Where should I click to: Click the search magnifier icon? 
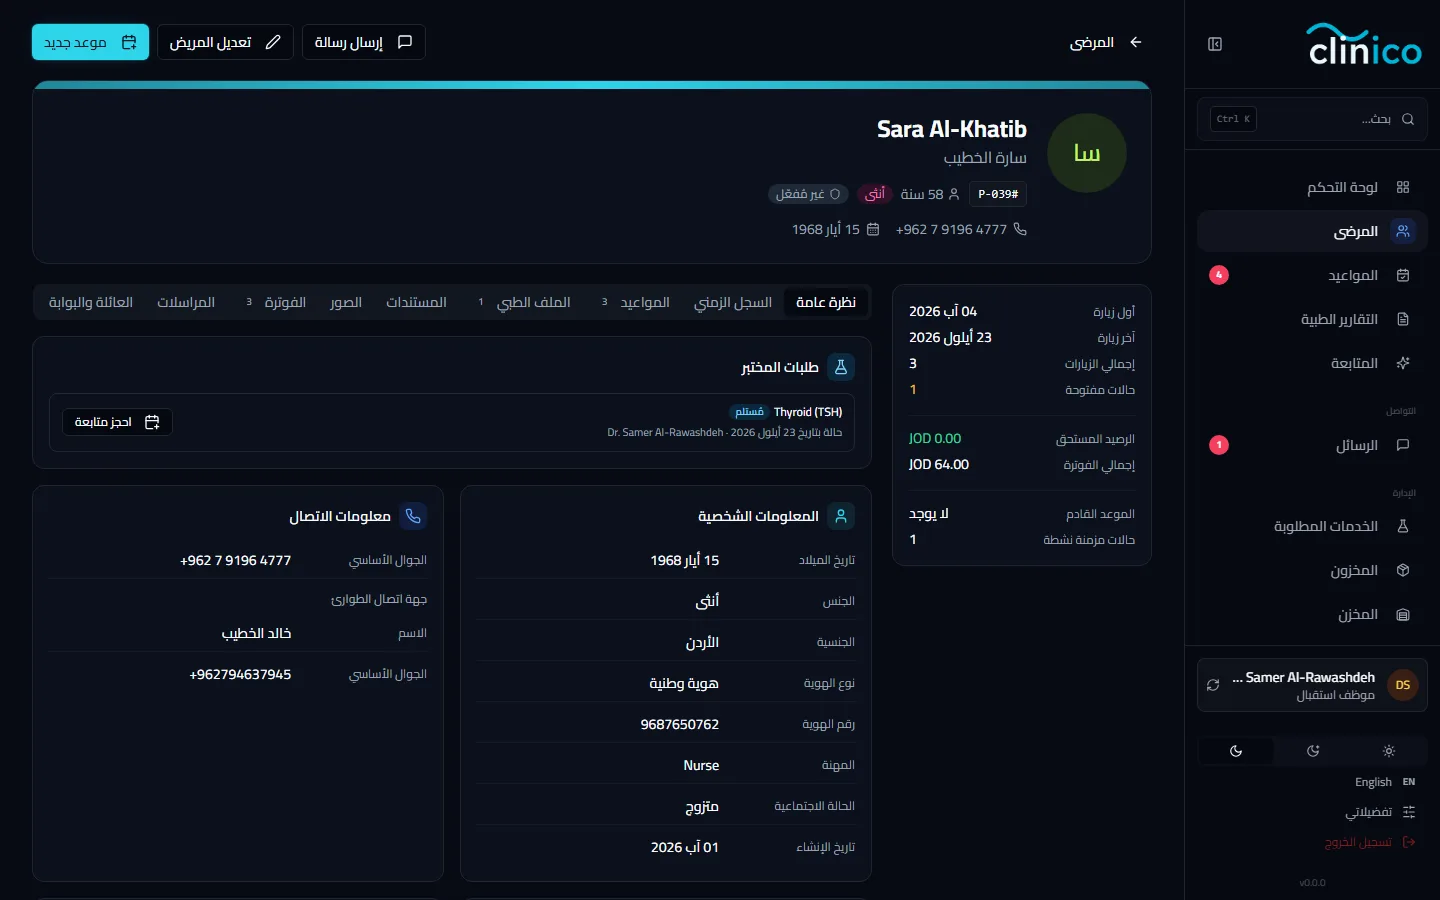tap(1408, 119)
